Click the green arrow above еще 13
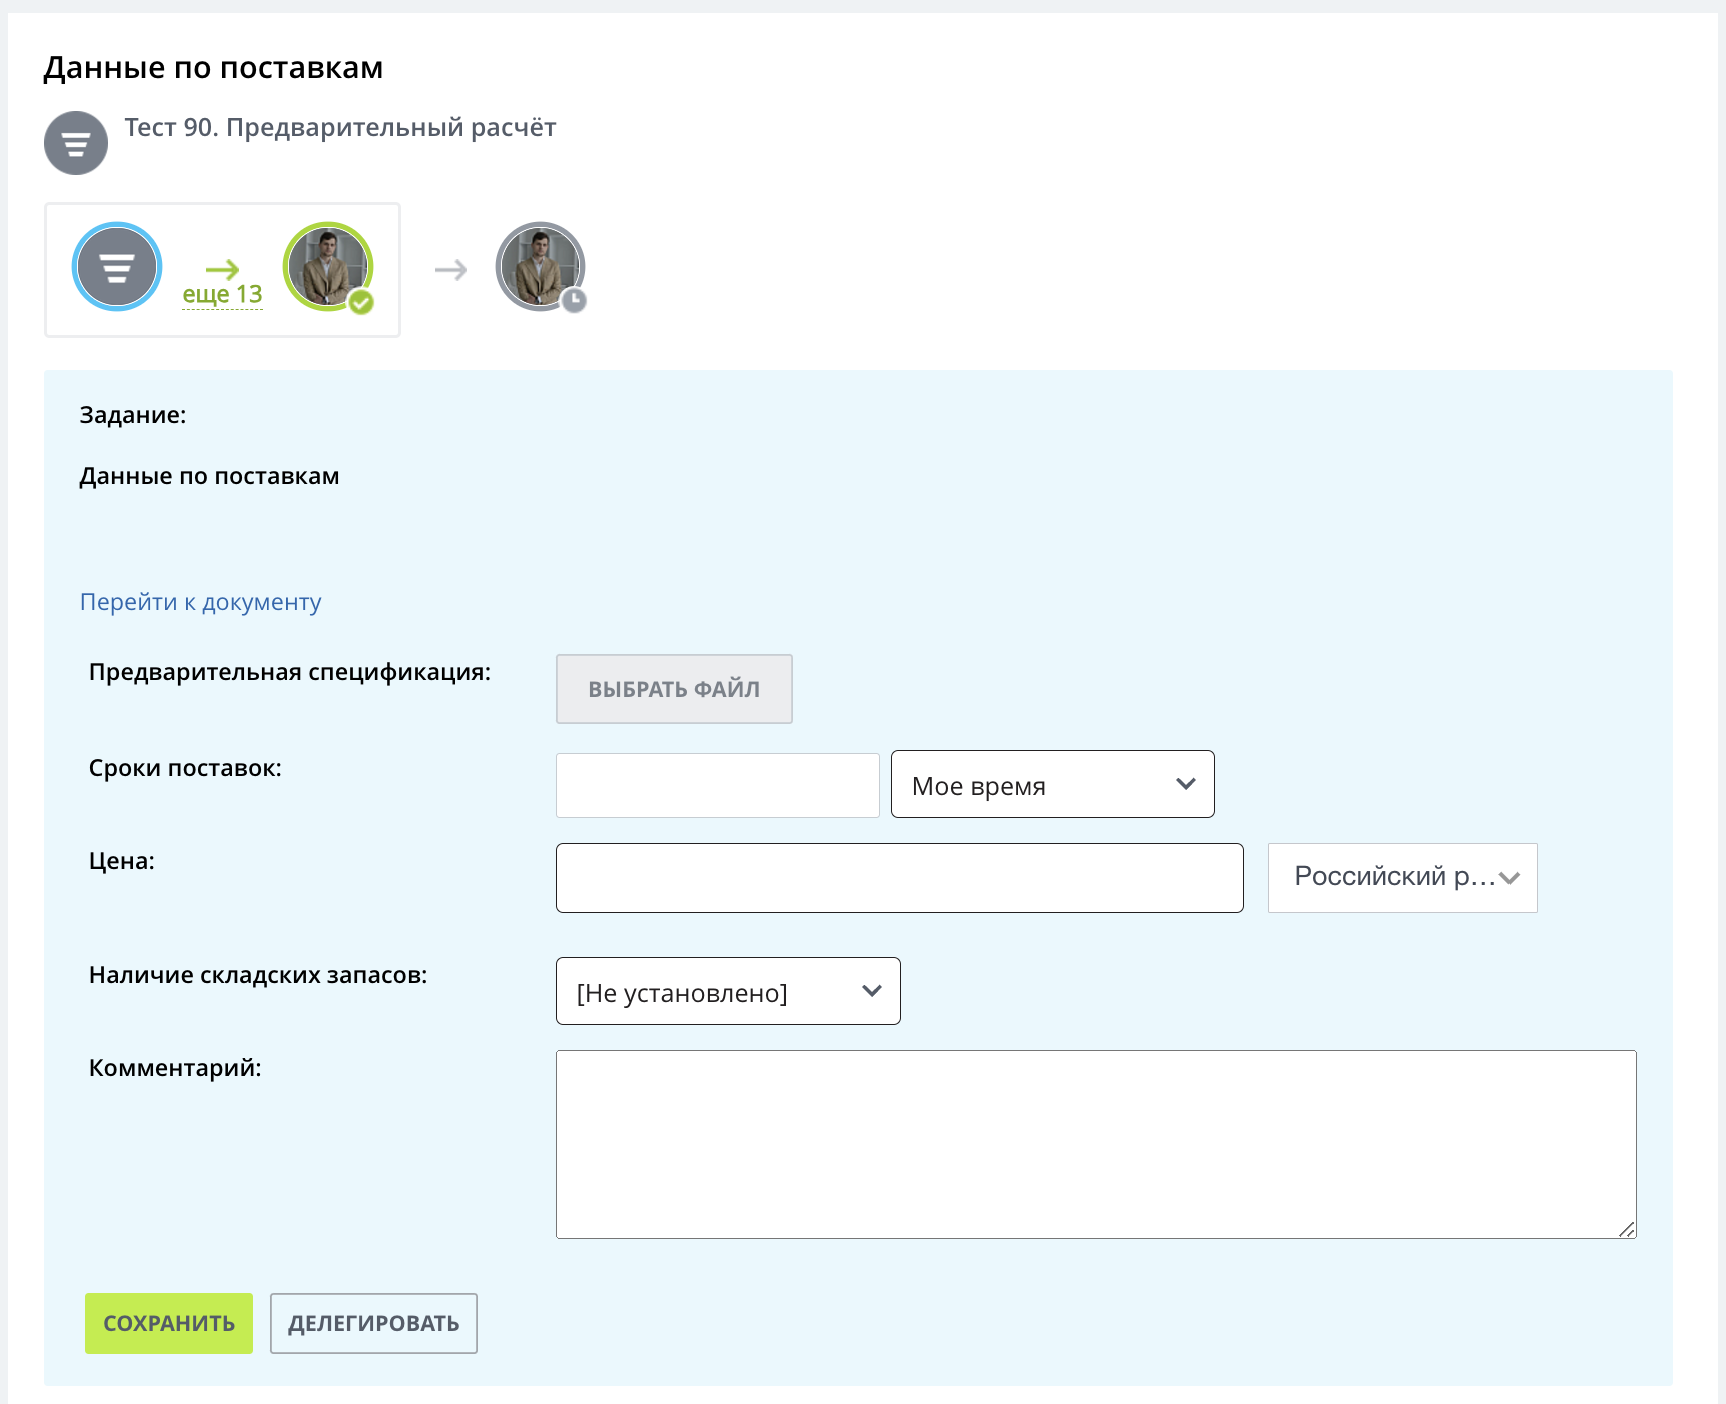1726x1404 pixels. click(222, 269)
